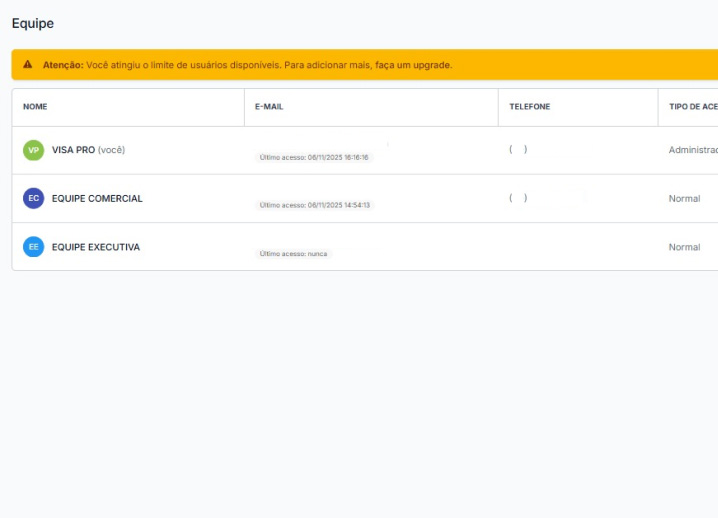Click the last access badge showing 16:16:16

tap(314, 157)
